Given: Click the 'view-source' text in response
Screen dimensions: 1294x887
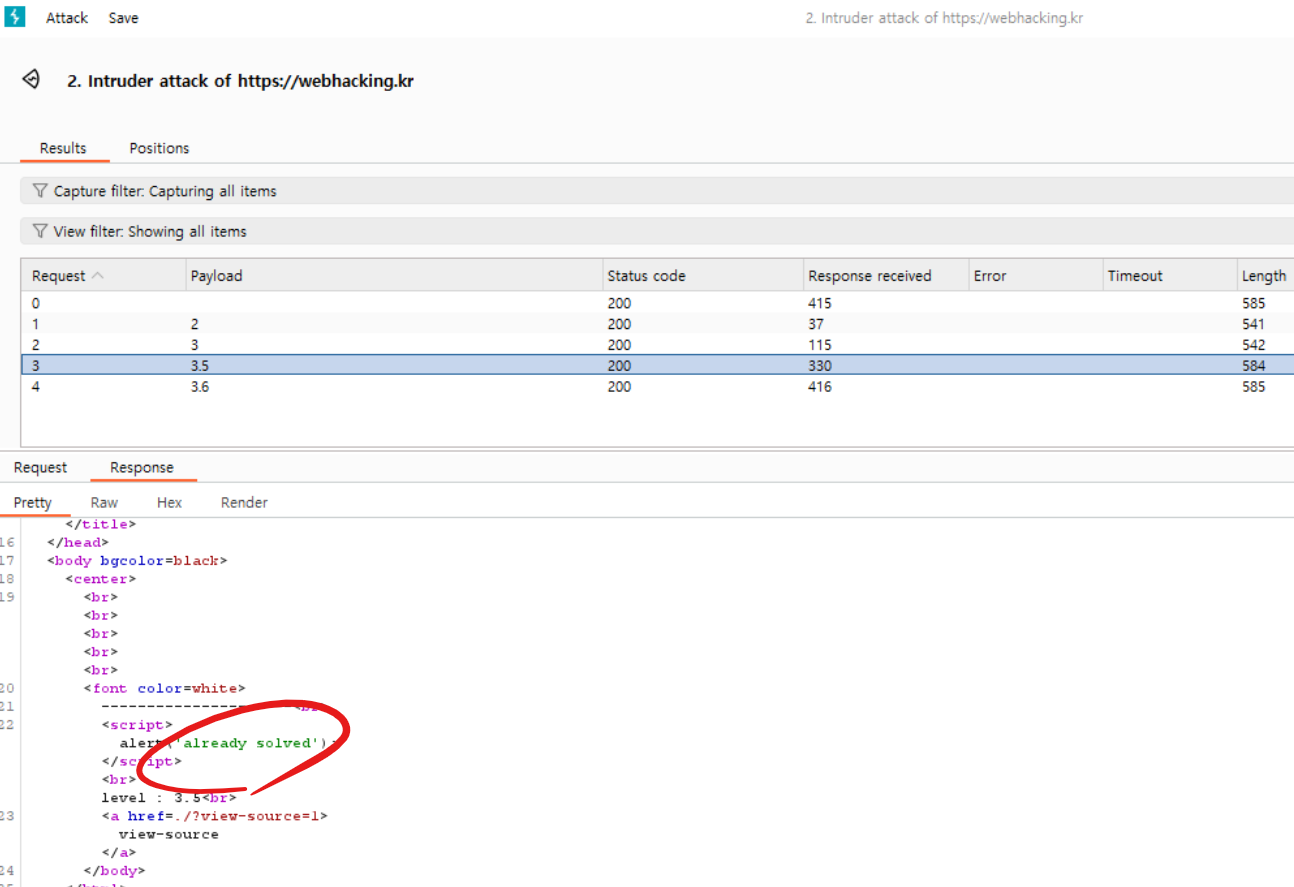Looking at the screenshot, I should (x=168, y=834).
